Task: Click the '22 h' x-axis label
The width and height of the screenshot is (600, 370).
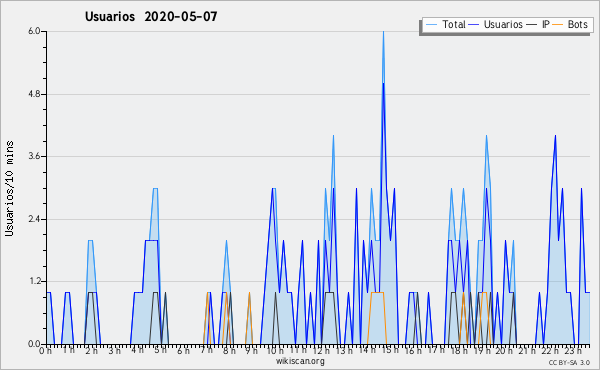Action: [x=549, y=351]
